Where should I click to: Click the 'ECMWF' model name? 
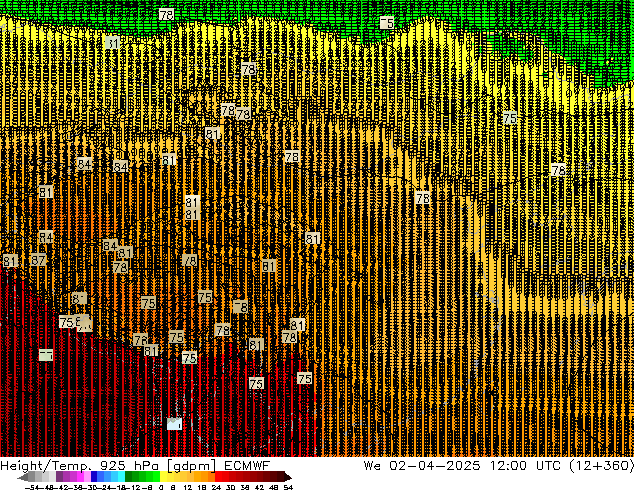[x=247, y=466]
